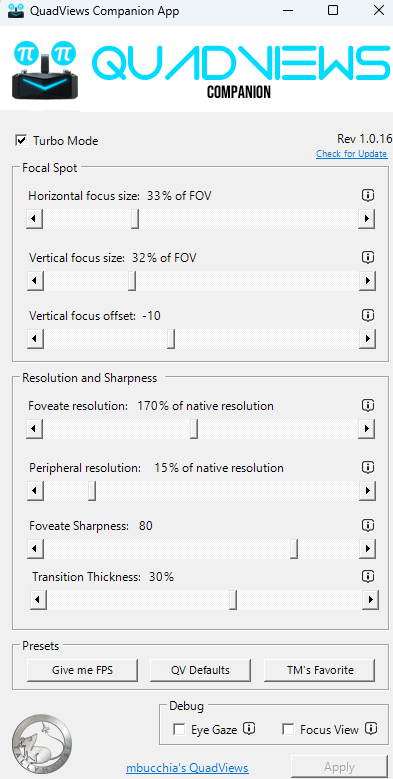This screenshot has width=393, height=779.
Task: Enable the Focus View debug checkbox
Action: 288,729
